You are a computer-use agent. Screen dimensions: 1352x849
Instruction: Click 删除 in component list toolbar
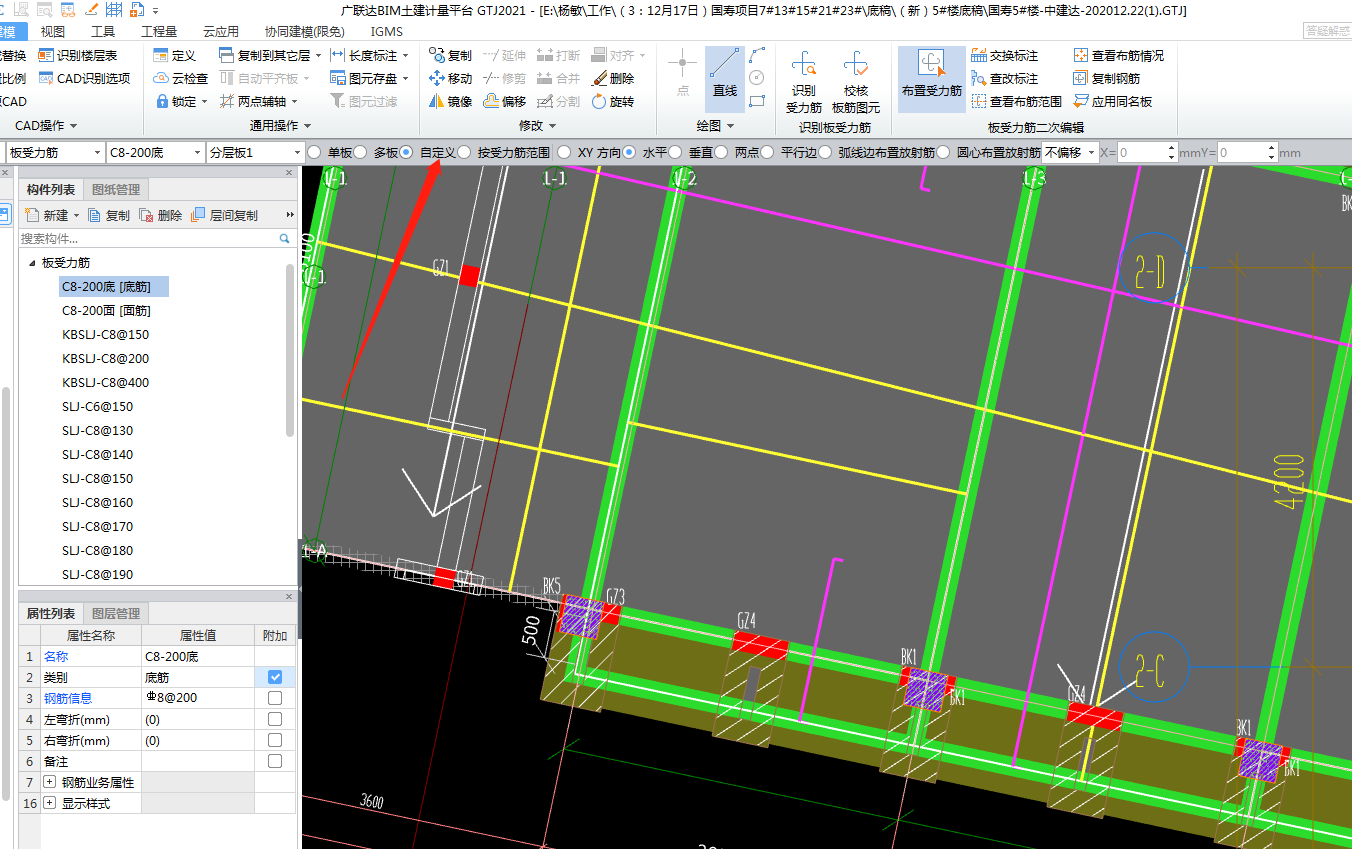click(161, 215)
